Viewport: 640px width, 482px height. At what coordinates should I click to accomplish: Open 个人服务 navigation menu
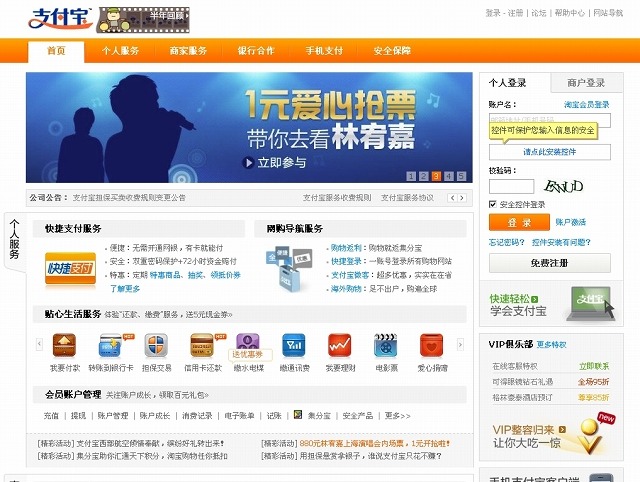pyautogui.click(x=120, y=51)
